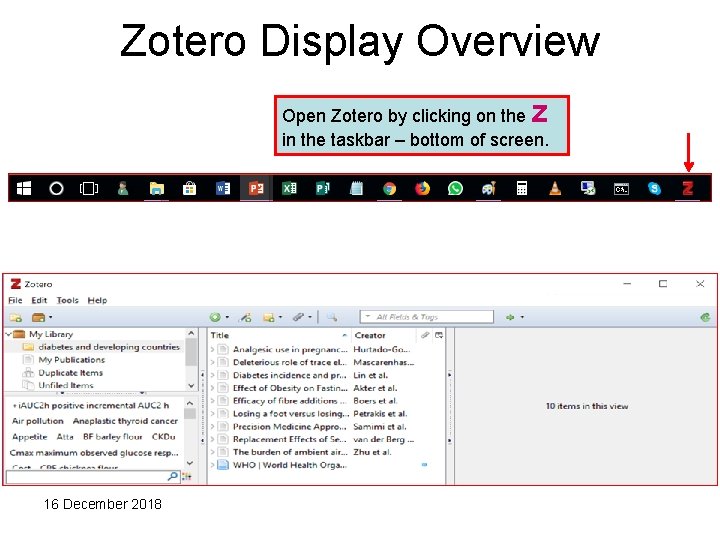Open Calculator from the taskbar

[x=522, y=188]
